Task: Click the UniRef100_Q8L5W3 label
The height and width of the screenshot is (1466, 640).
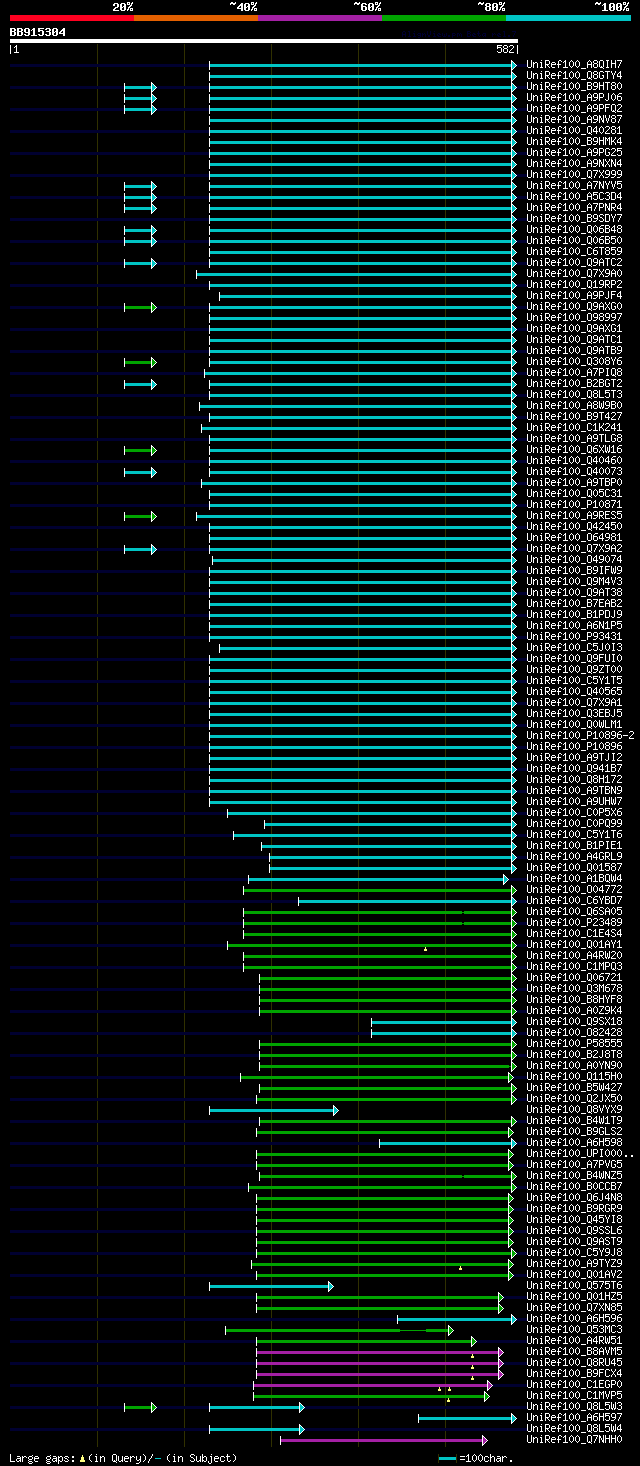Action: point(574,1406)
